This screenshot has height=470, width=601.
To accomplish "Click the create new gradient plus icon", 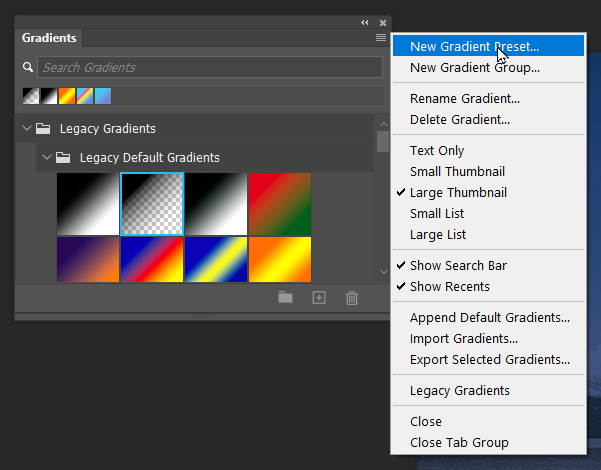I will point(319,297).
